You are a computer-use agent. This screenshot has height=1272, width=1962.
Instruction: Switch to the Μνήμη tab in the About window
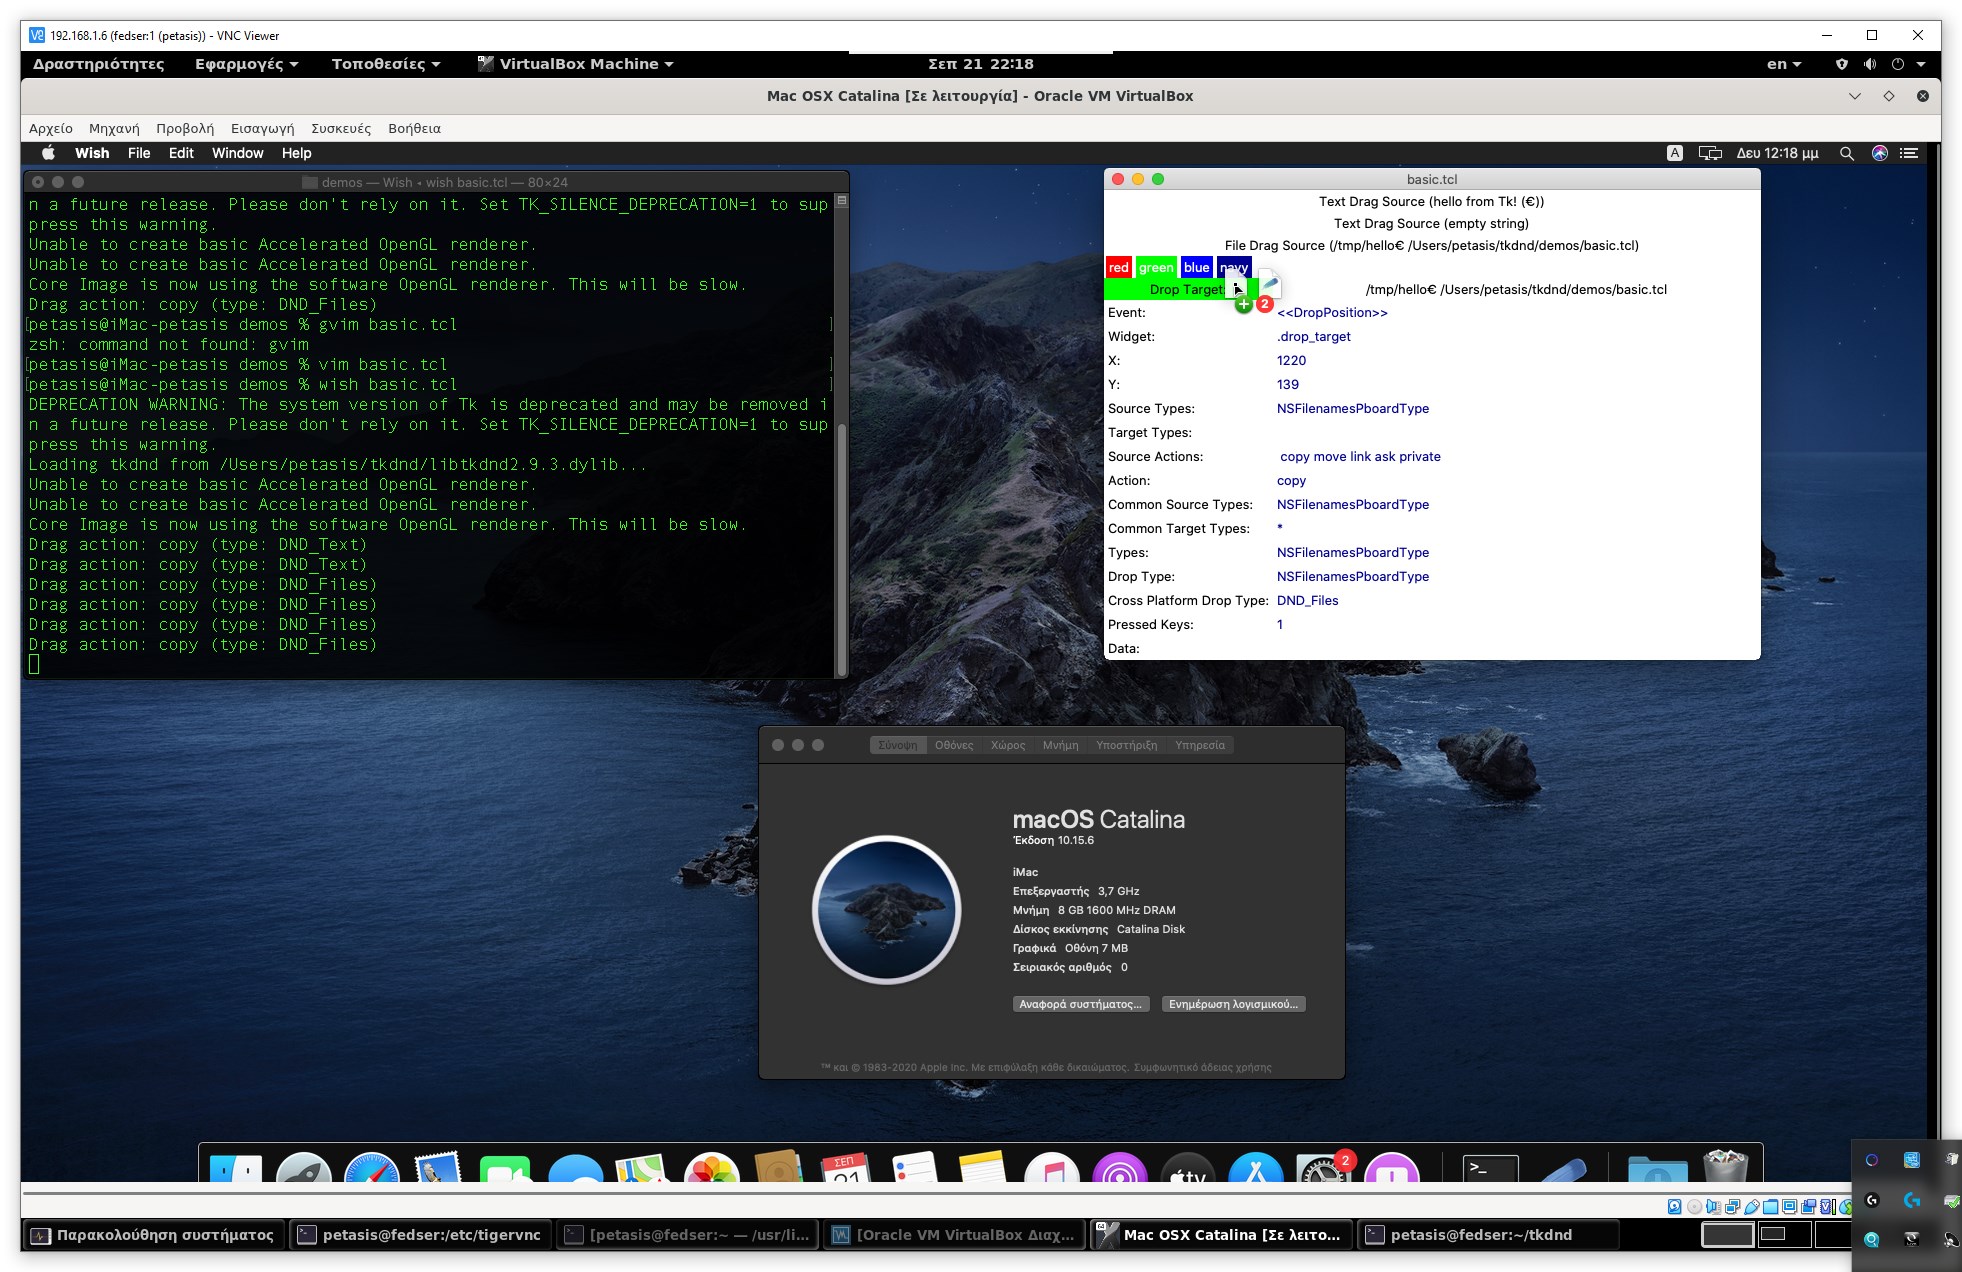click(1060, 745)
